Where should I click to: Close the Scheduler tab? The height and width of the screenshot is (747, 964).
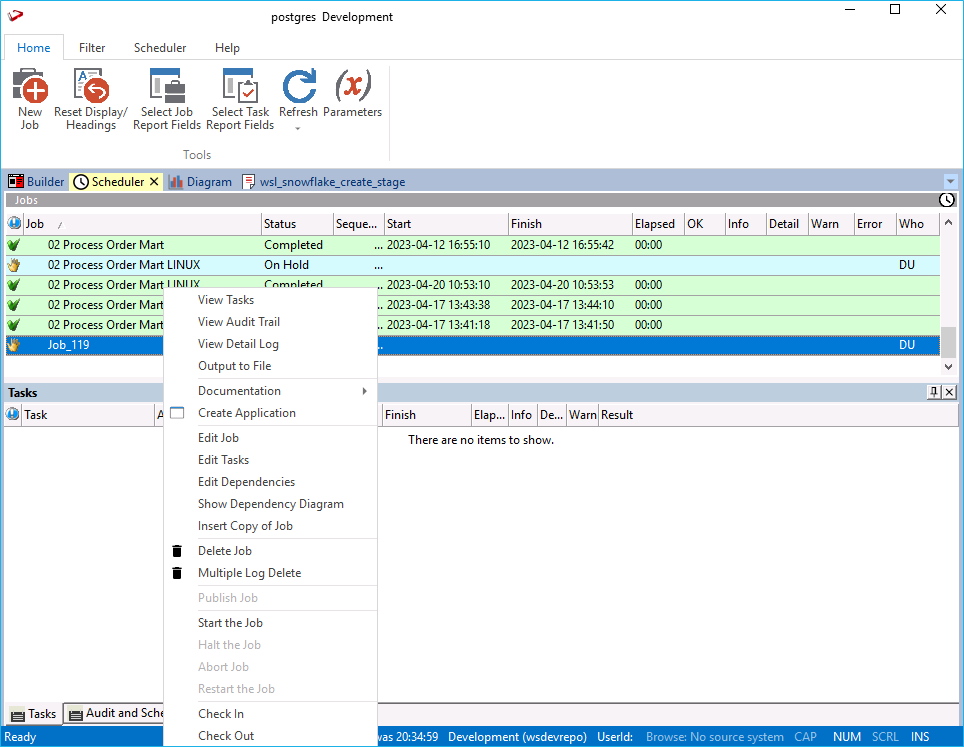pos(154,182)
